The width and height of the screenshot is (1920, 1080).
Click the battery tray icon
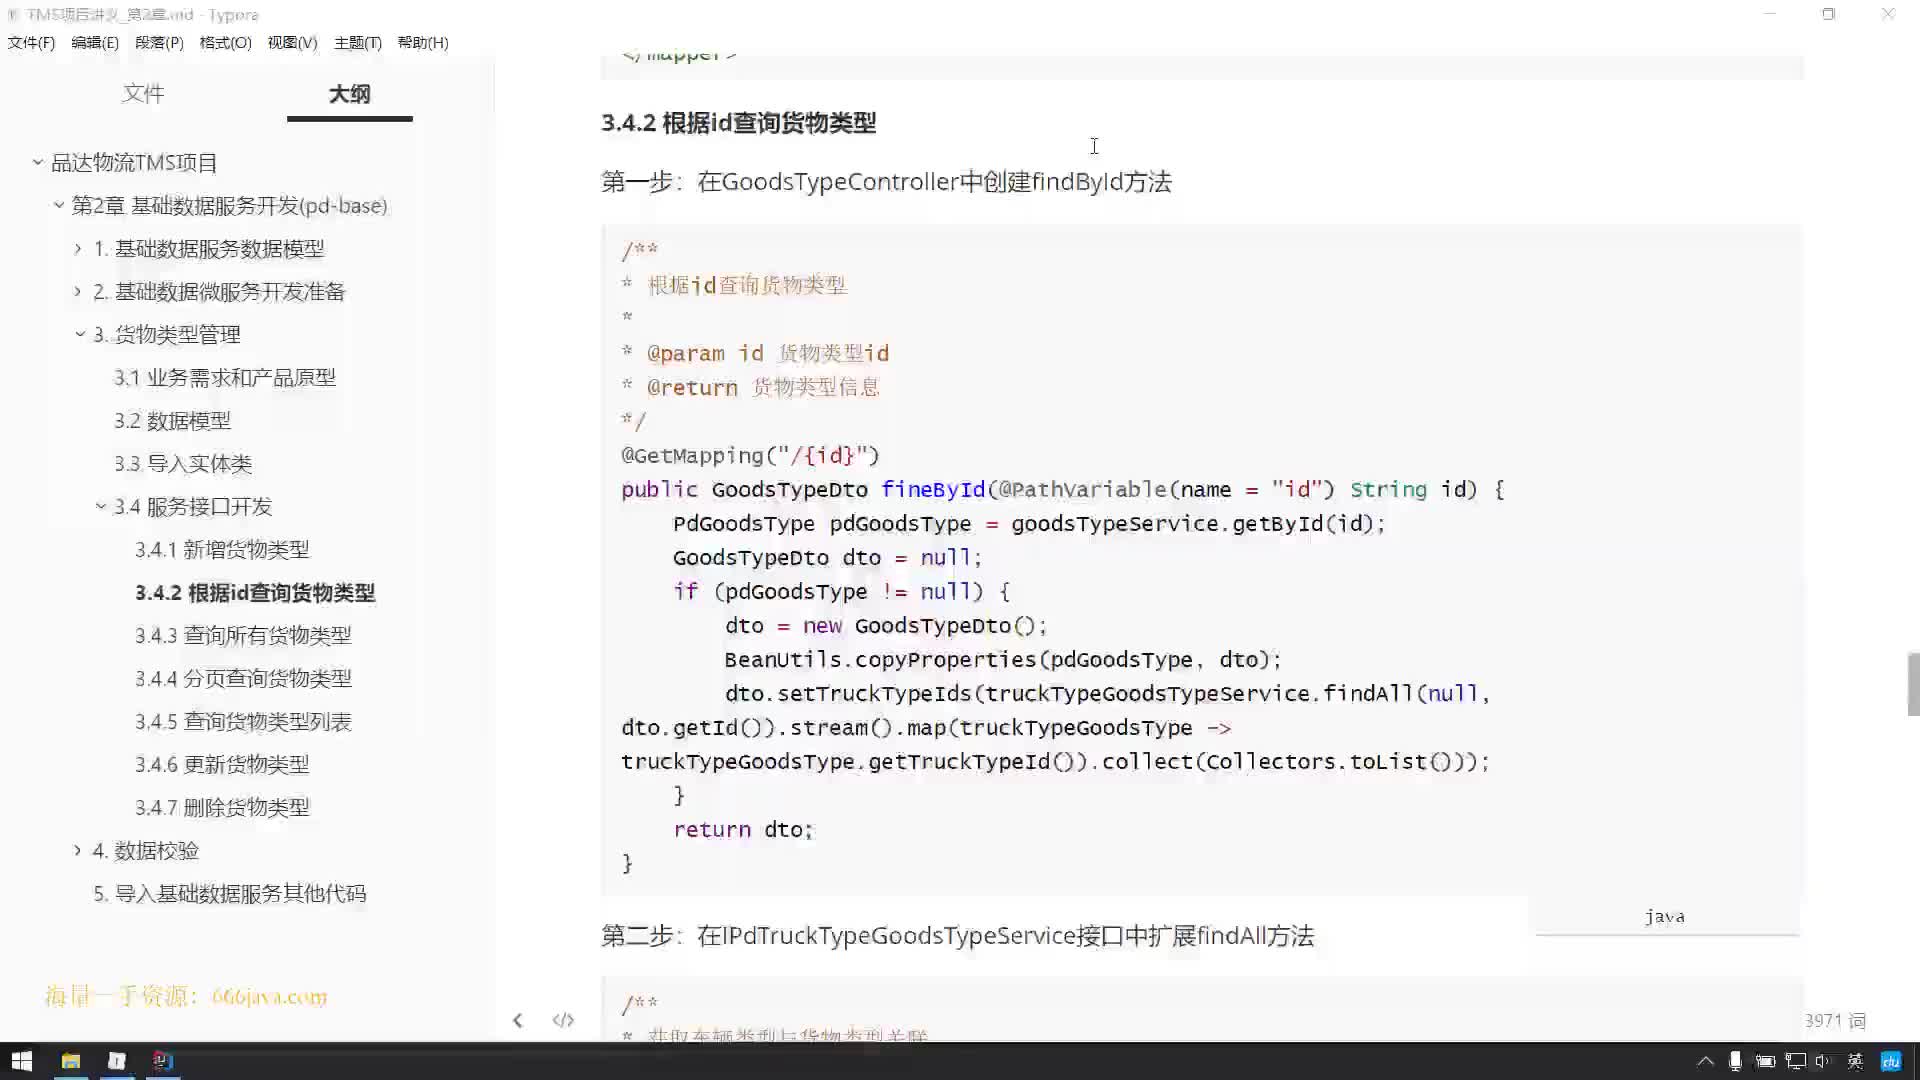pos(1765,1061)
